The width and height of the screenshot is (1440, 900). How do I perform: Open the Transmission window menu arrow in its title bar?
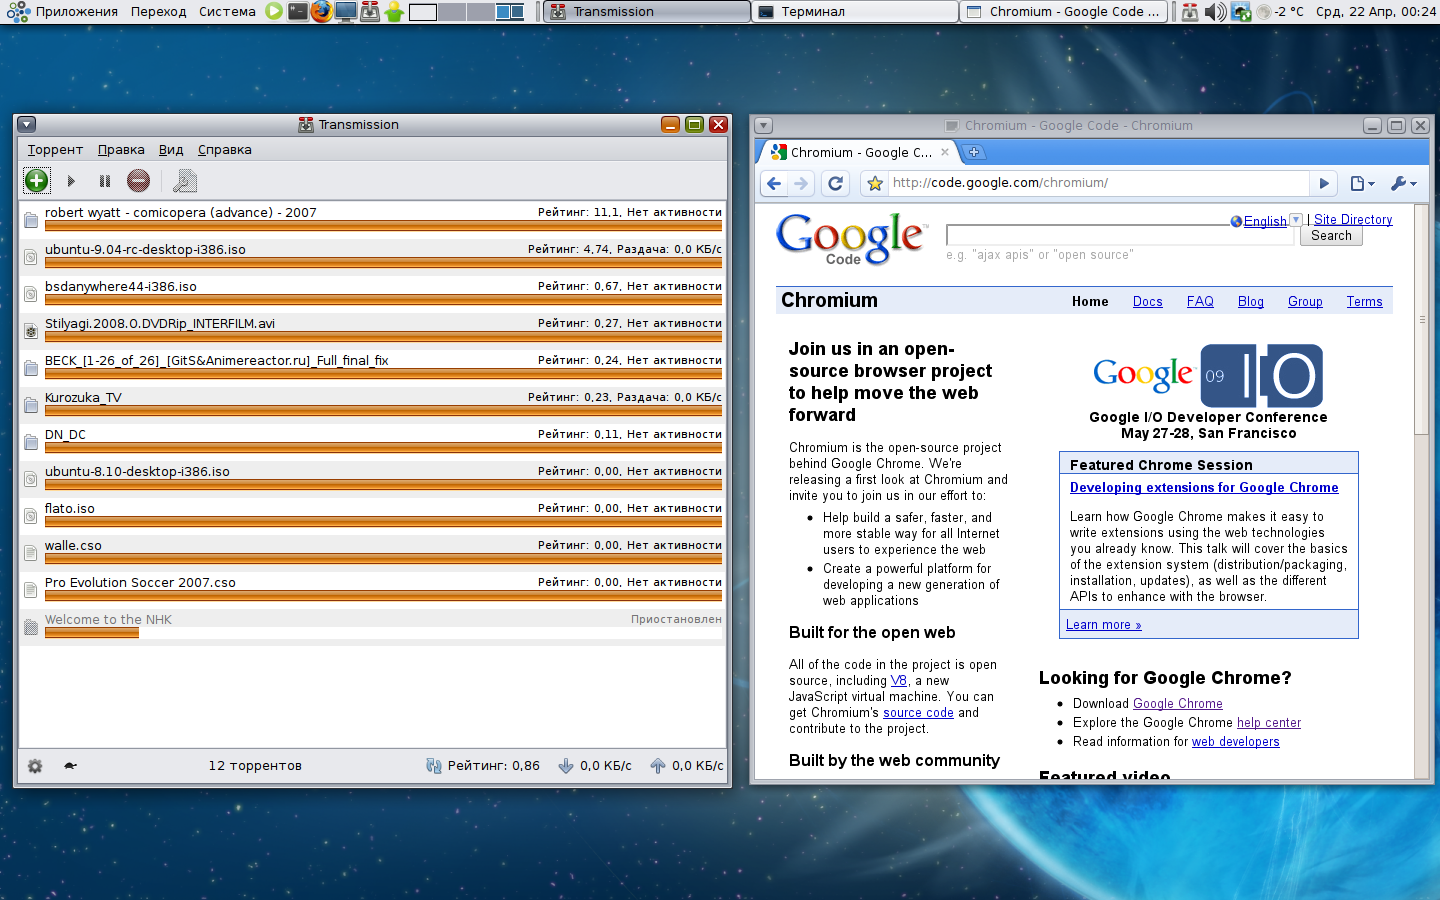click(27, 125)
